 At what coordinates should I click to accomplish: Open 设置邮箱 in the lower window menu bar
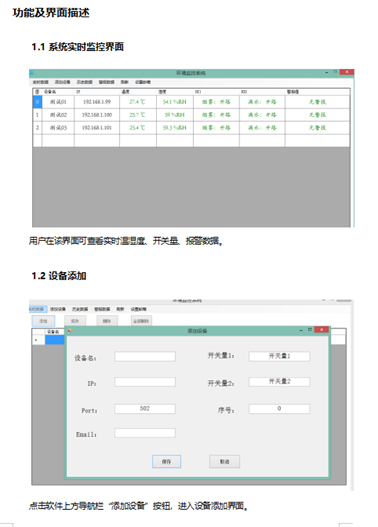point(138,309)
